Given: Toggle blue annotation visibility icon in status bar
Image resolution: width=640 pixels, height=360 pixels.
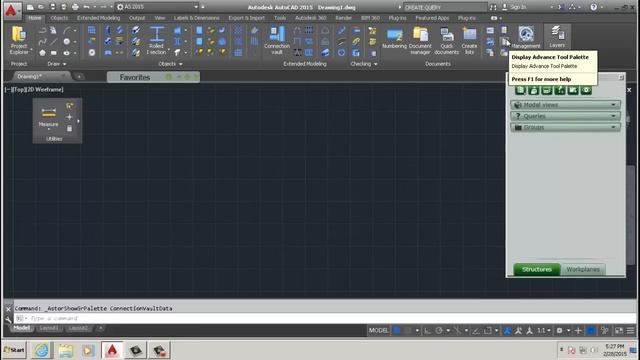Looking at the screenshot, I should pyautogui.click(x=507, y=331).
